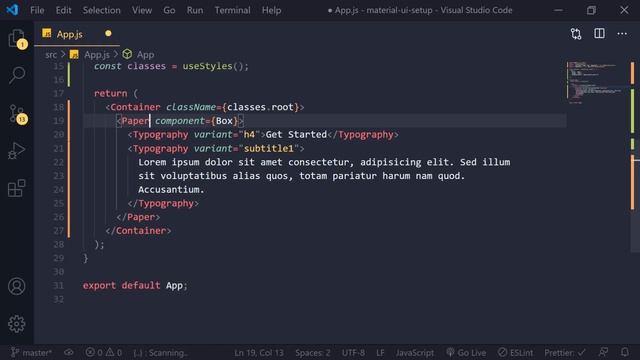Click the closing Paper tag

click(138, 217)
